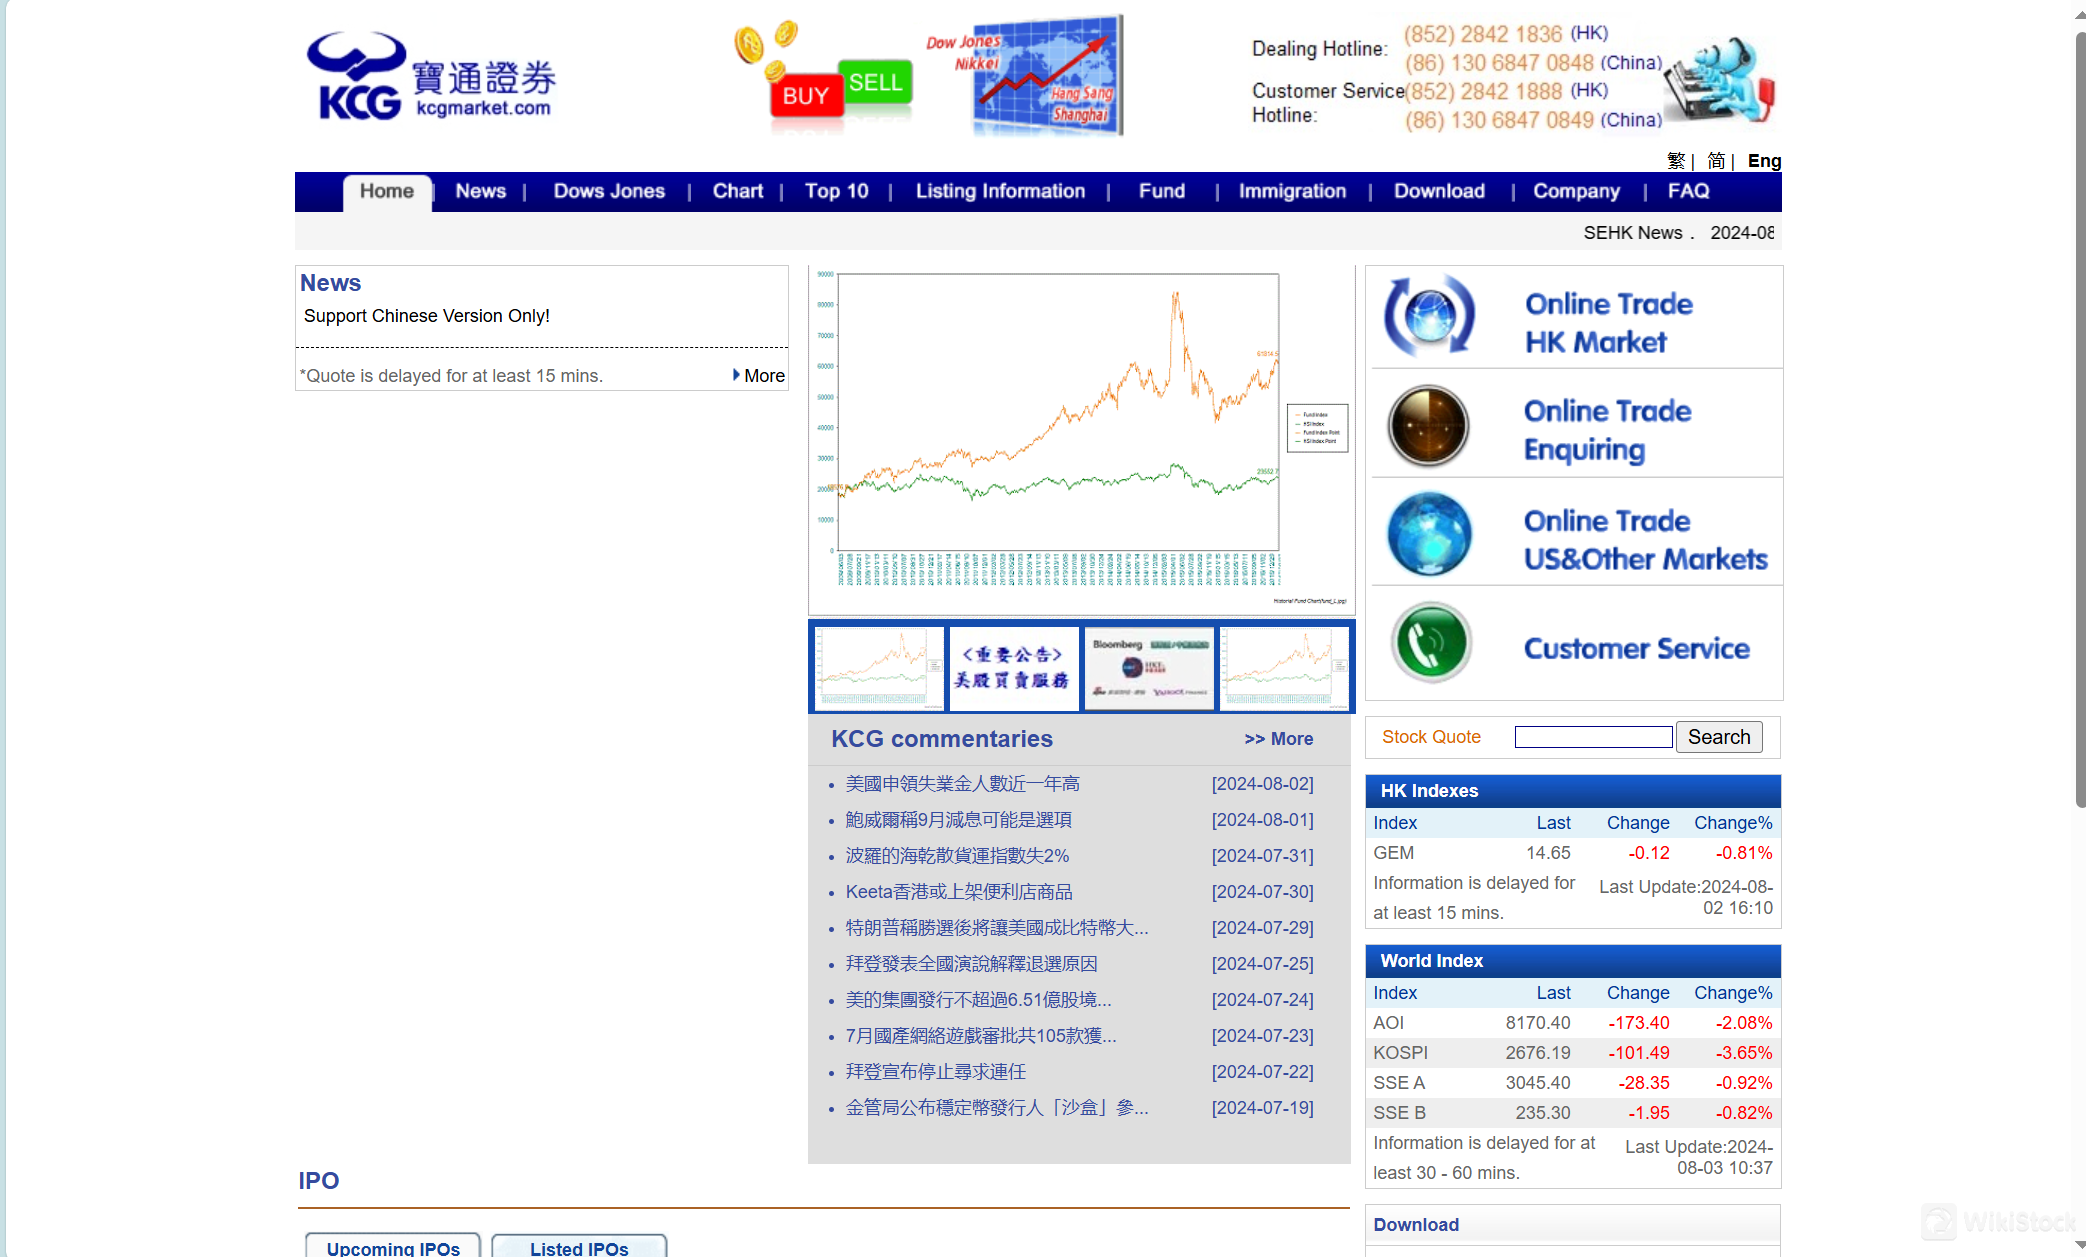Click the KCG kcgmarket.com logo
The width and height of the screenshot is (2086, 1257).
tap(431, 77)
